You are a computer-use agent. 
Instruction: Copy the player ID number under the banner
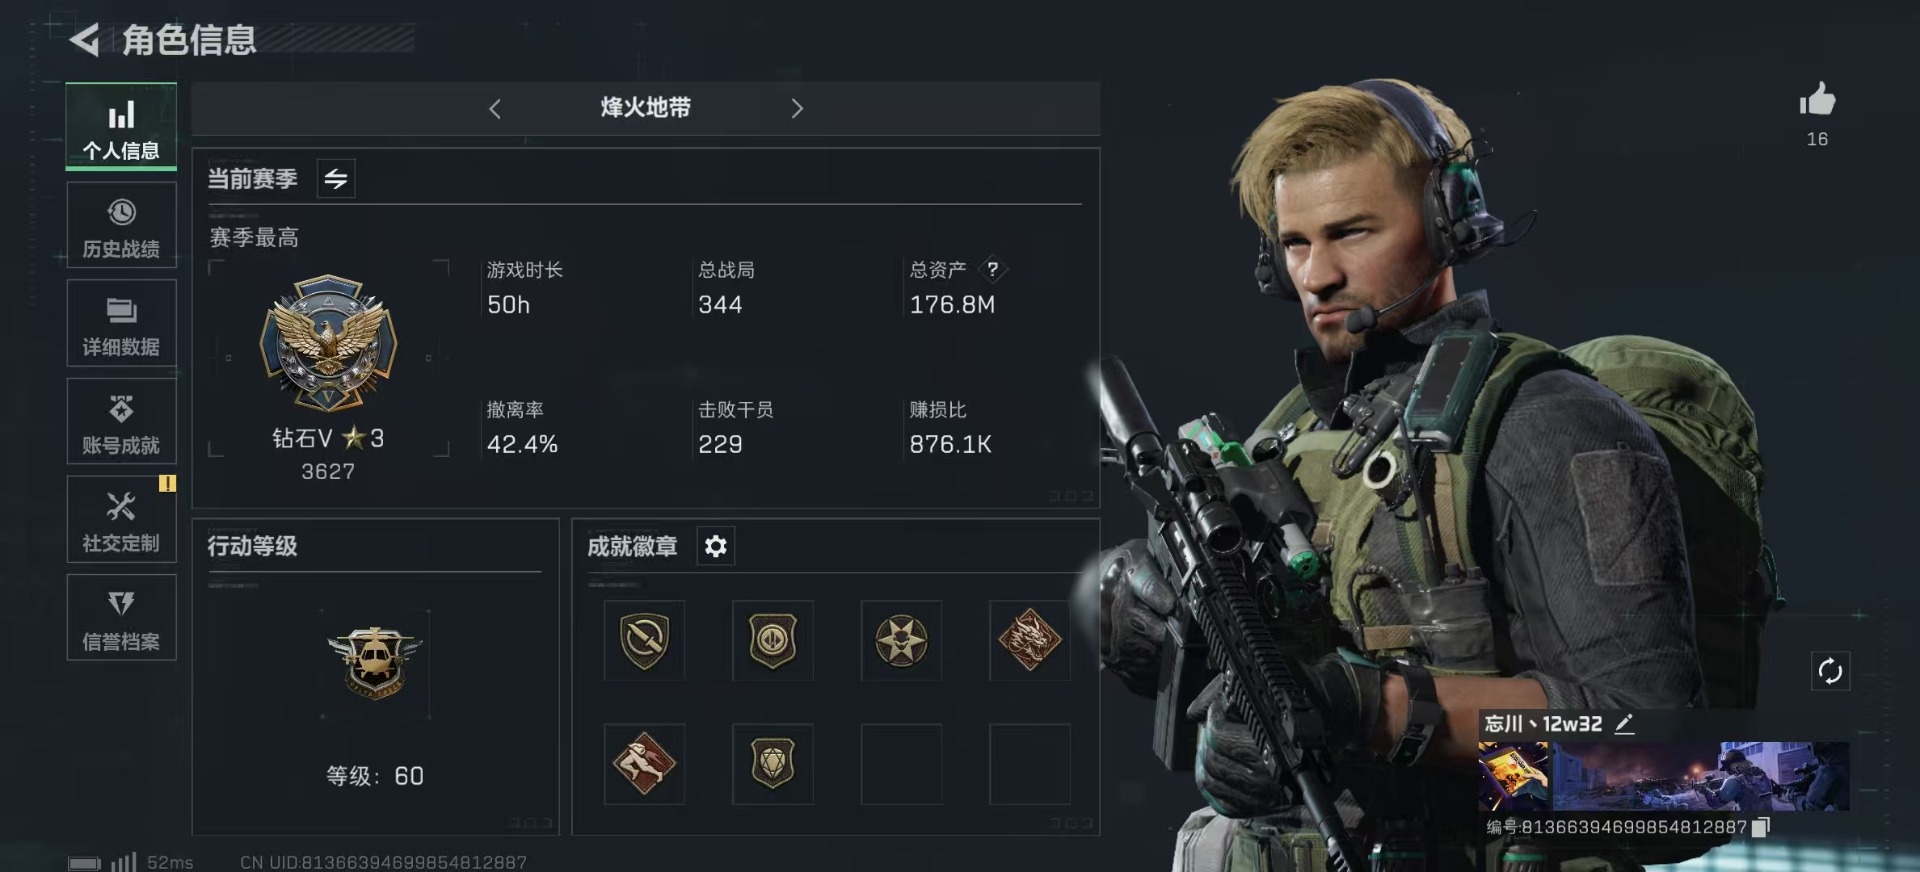pos(1761,827)
